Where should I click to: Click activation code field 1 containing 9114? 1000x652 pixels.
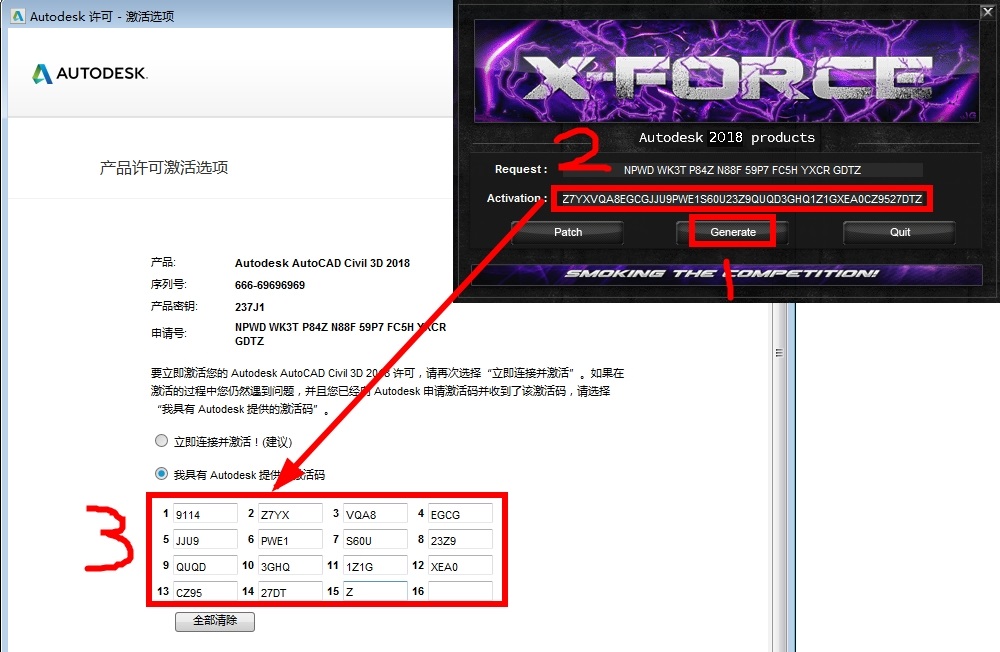pos(205,514)
